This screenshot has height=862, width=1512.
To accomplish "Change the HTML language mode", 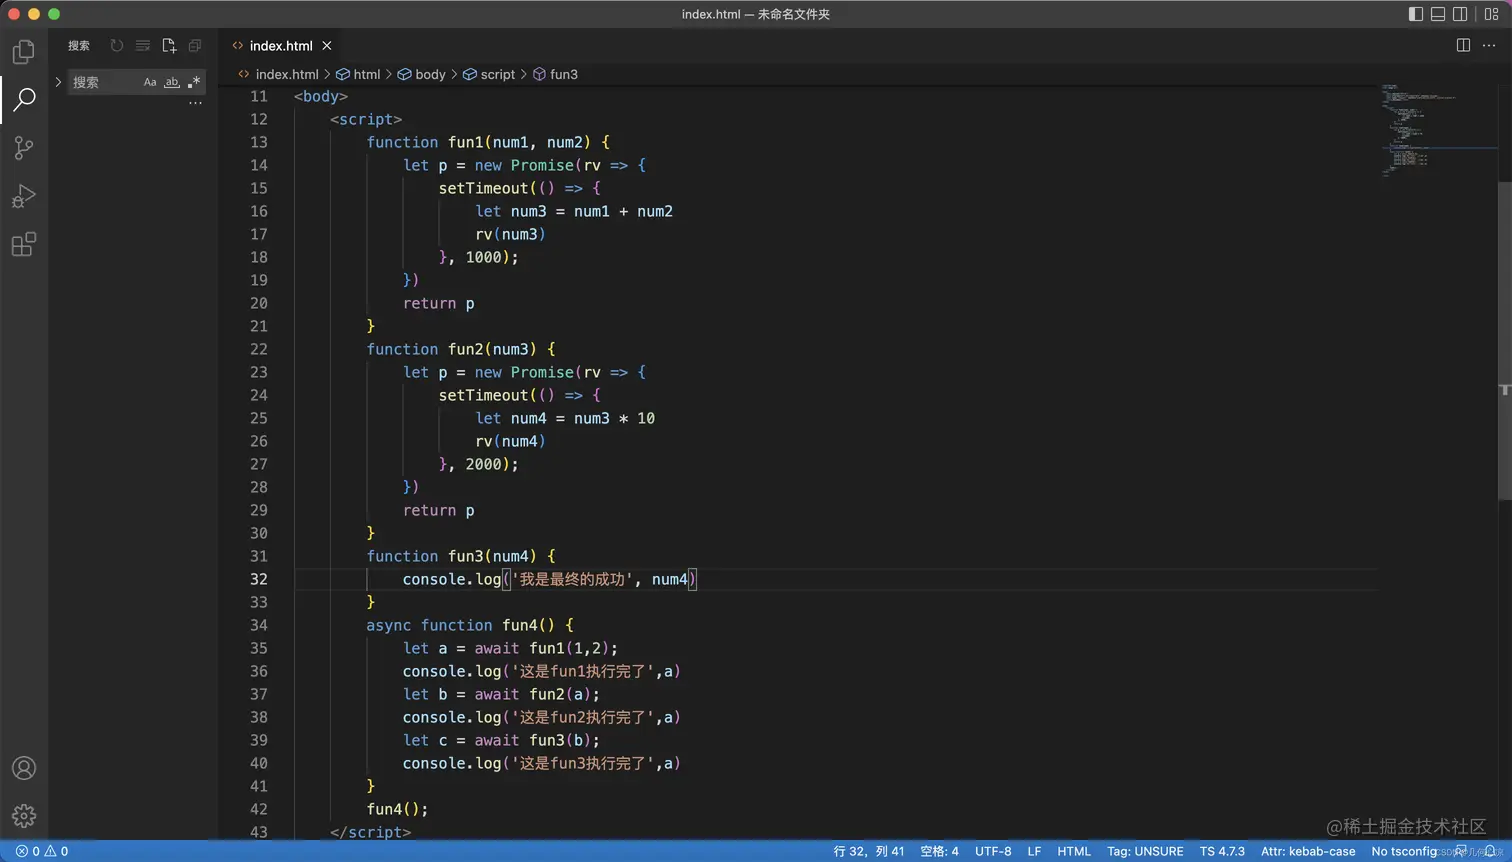I will 1074,851.
